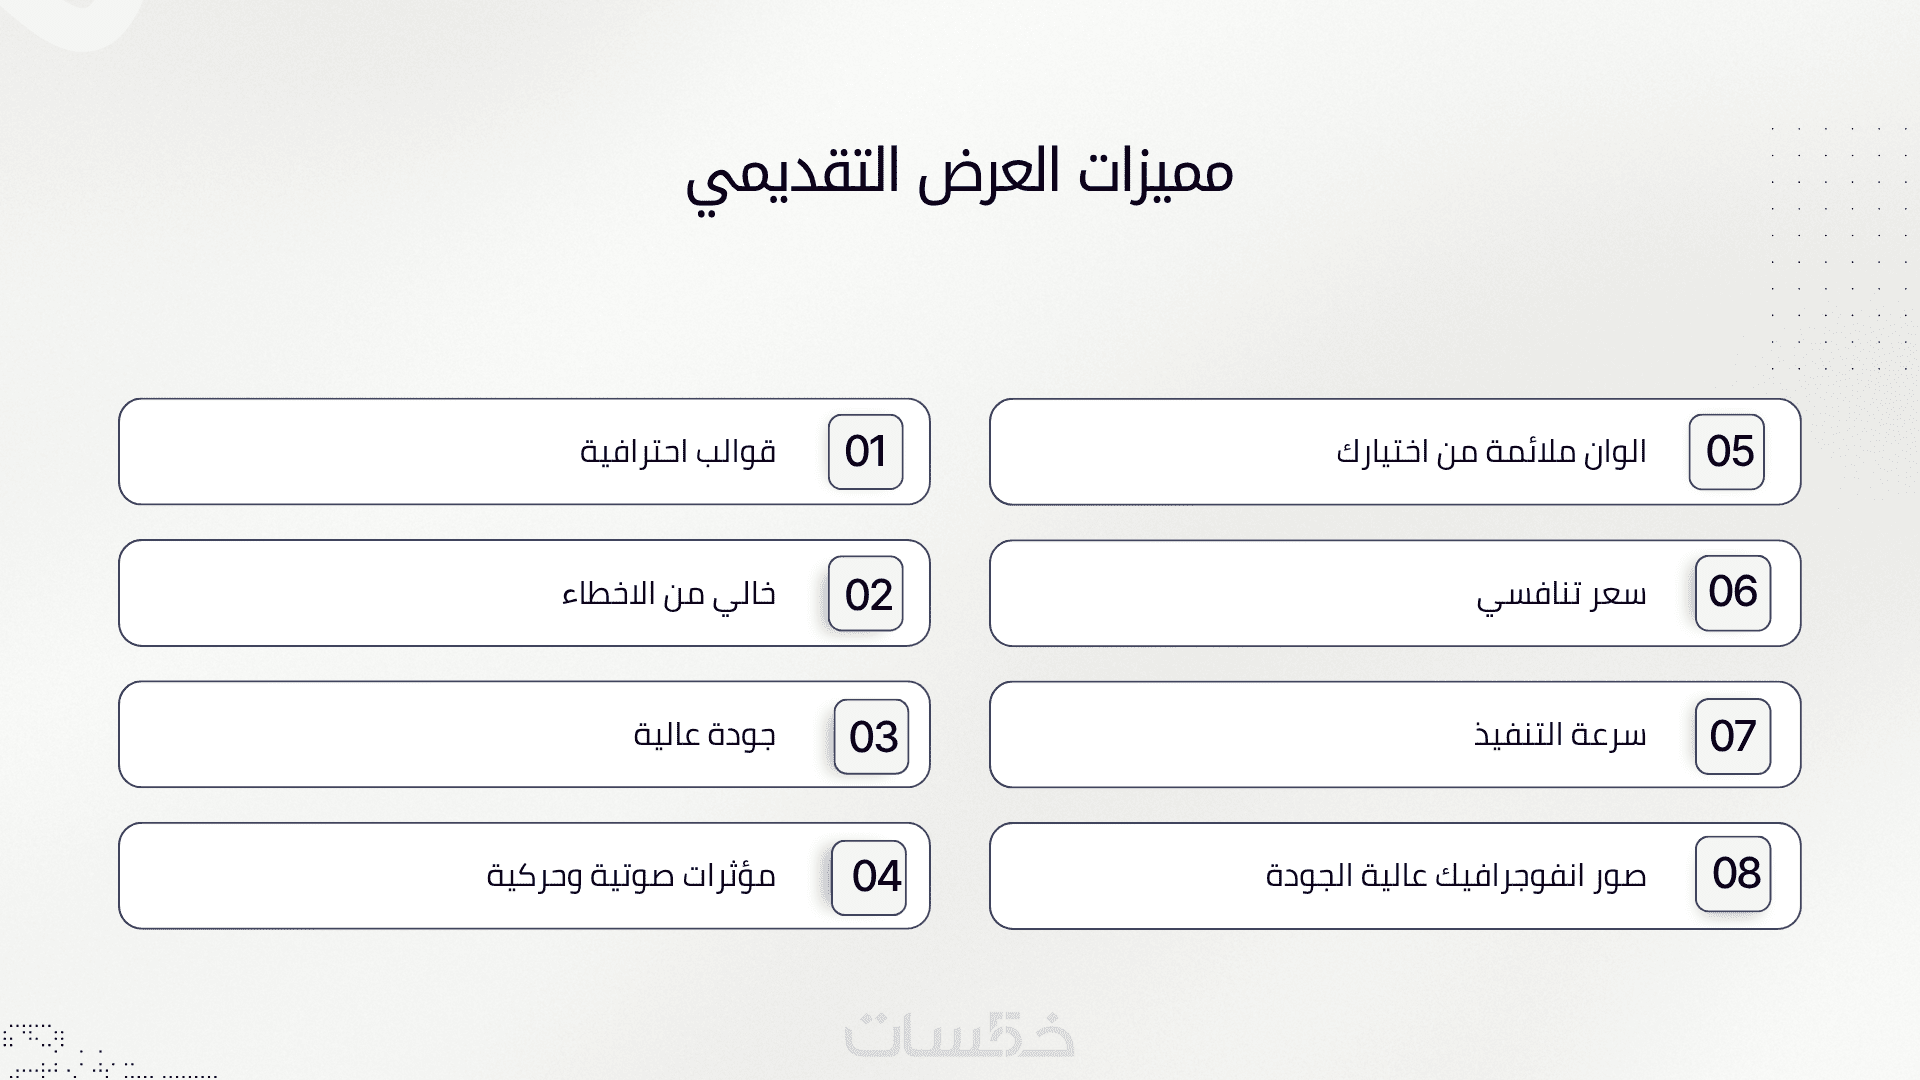The width and height of the screenshot is (1920, 1080).
Task: Select the الوان ملائمة من اختيارك text
Action: pyautogui.click(x=1491, y=452)
